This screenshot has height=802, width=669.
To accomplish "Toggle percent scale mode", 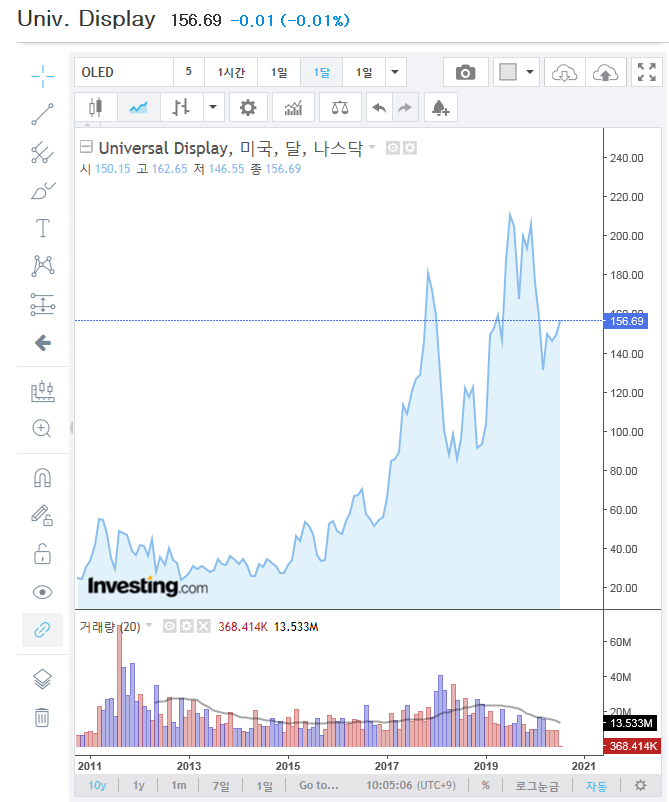I will tap(485, 785).
